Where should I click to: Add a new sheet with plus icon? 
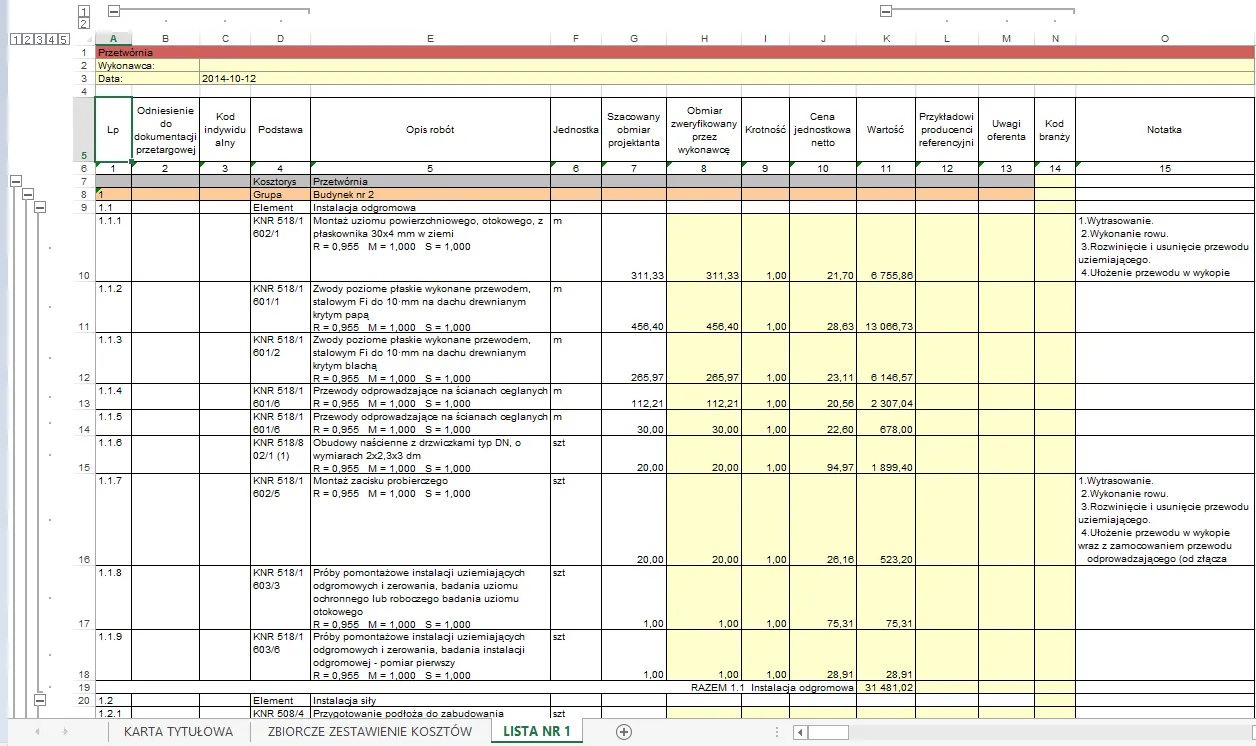point(624,732)
